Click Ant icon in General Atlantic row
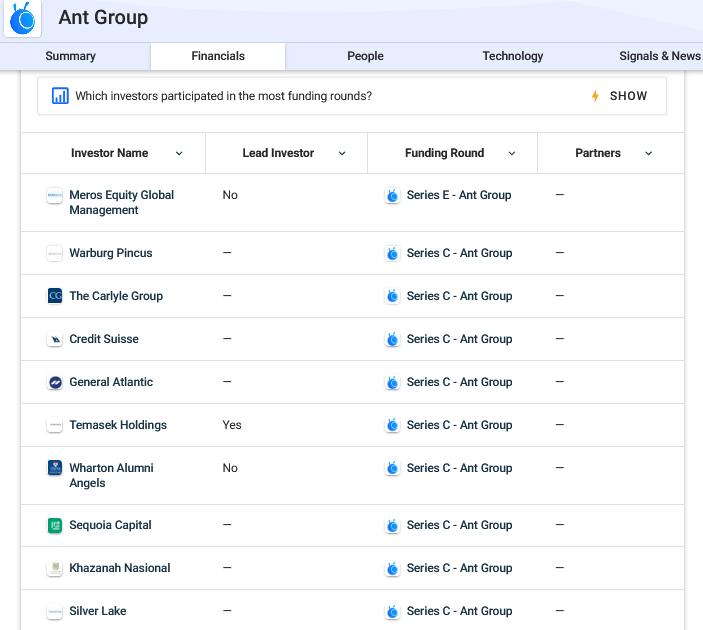The image size is (703, 630). point(392,382)
